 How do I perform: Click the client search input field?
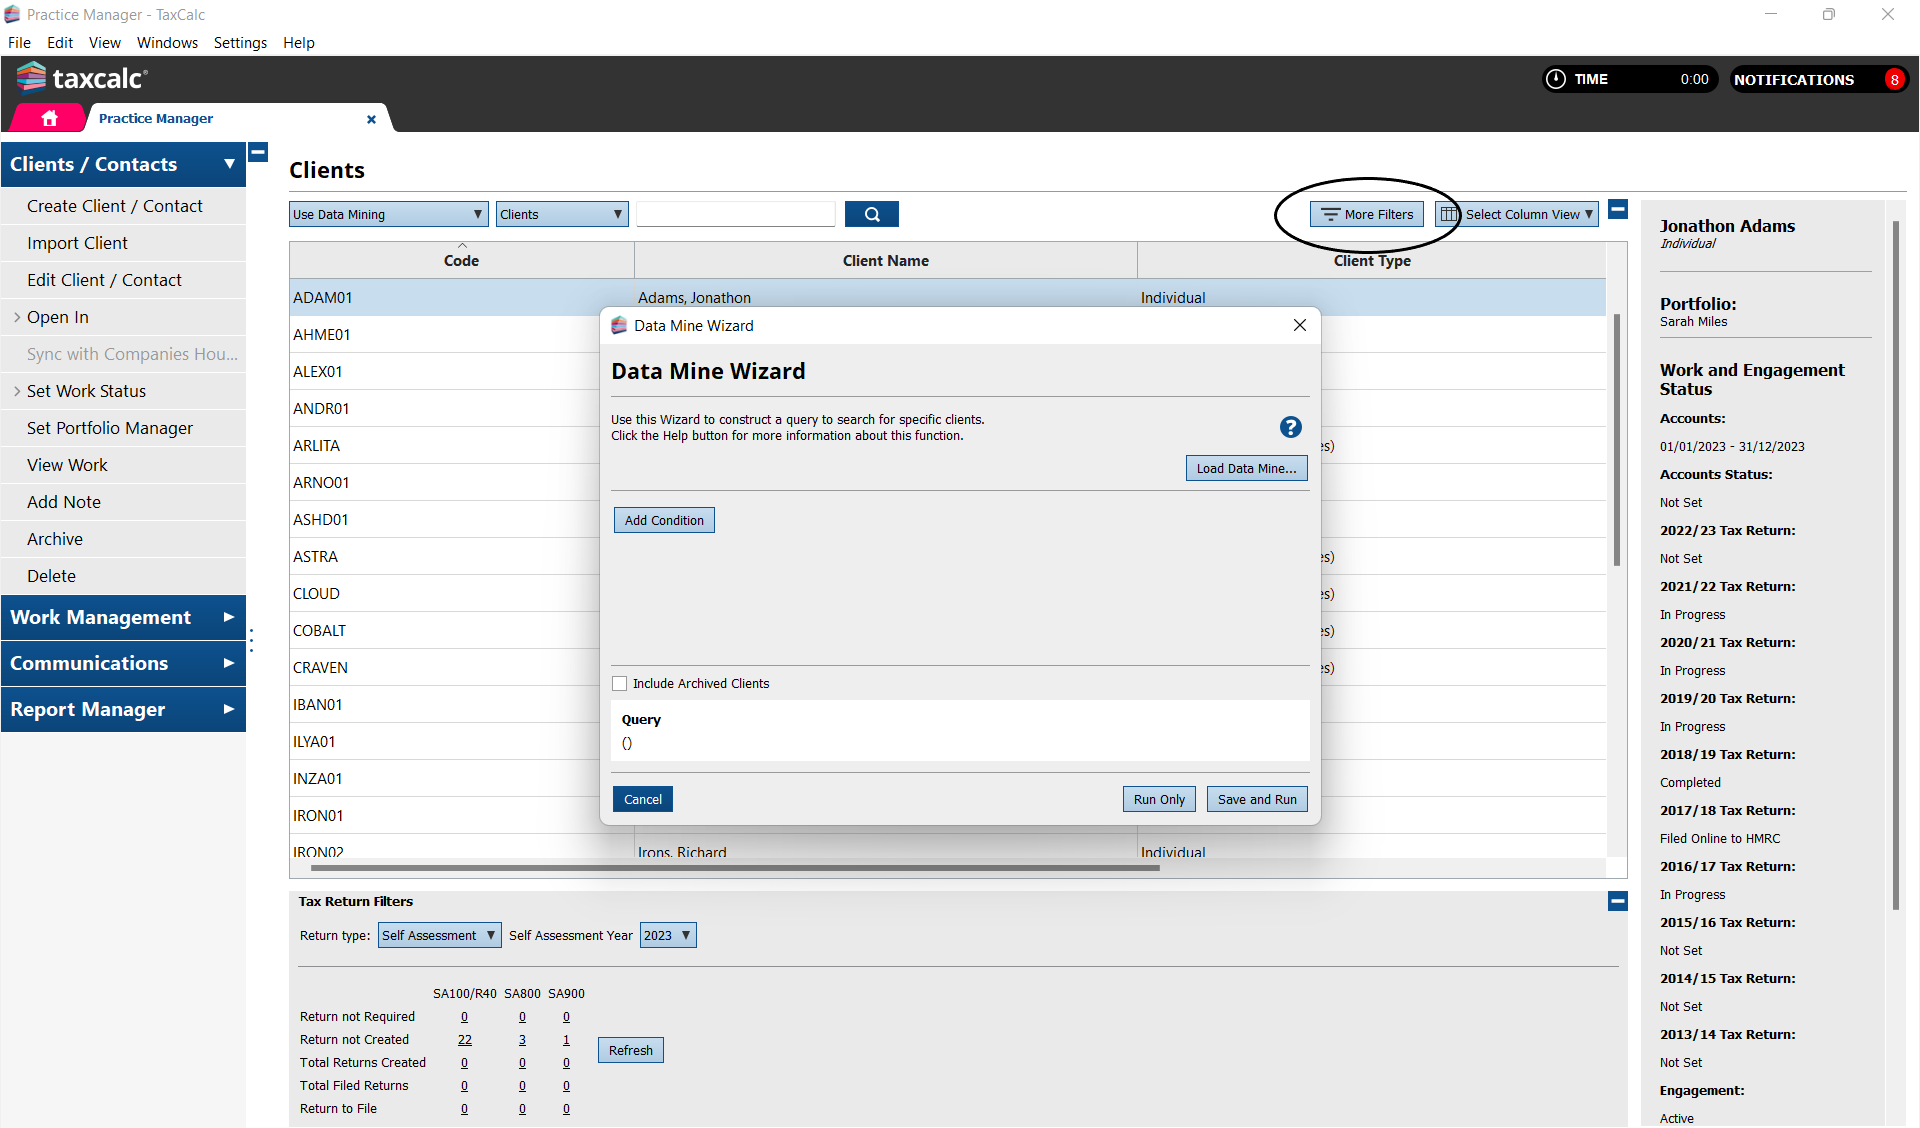click(x=735, y=214)
